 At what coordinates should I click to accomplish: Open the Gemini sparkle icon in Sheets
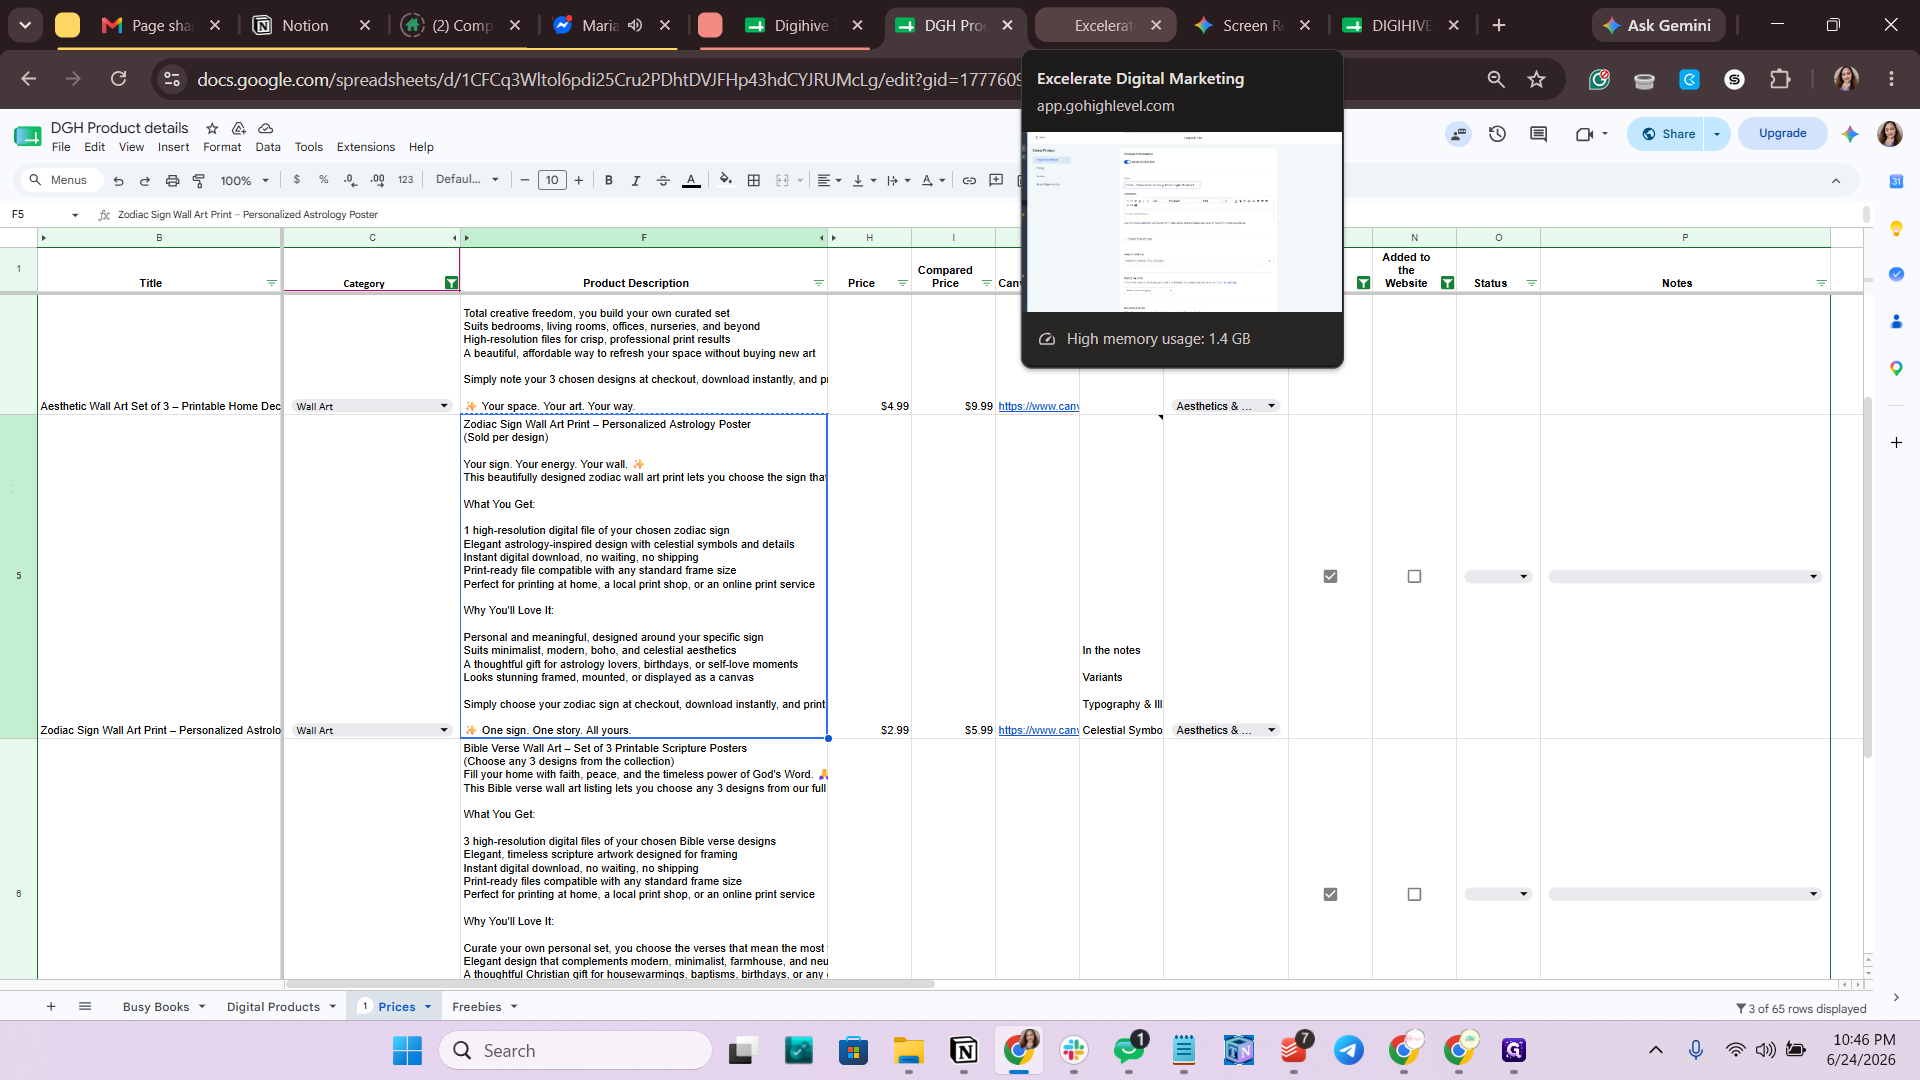pos(1850,133)
